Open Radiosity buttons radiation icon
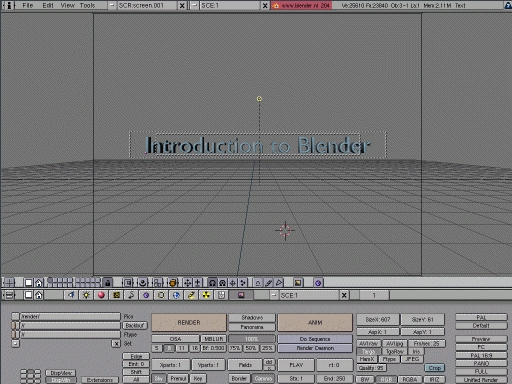 206,295
